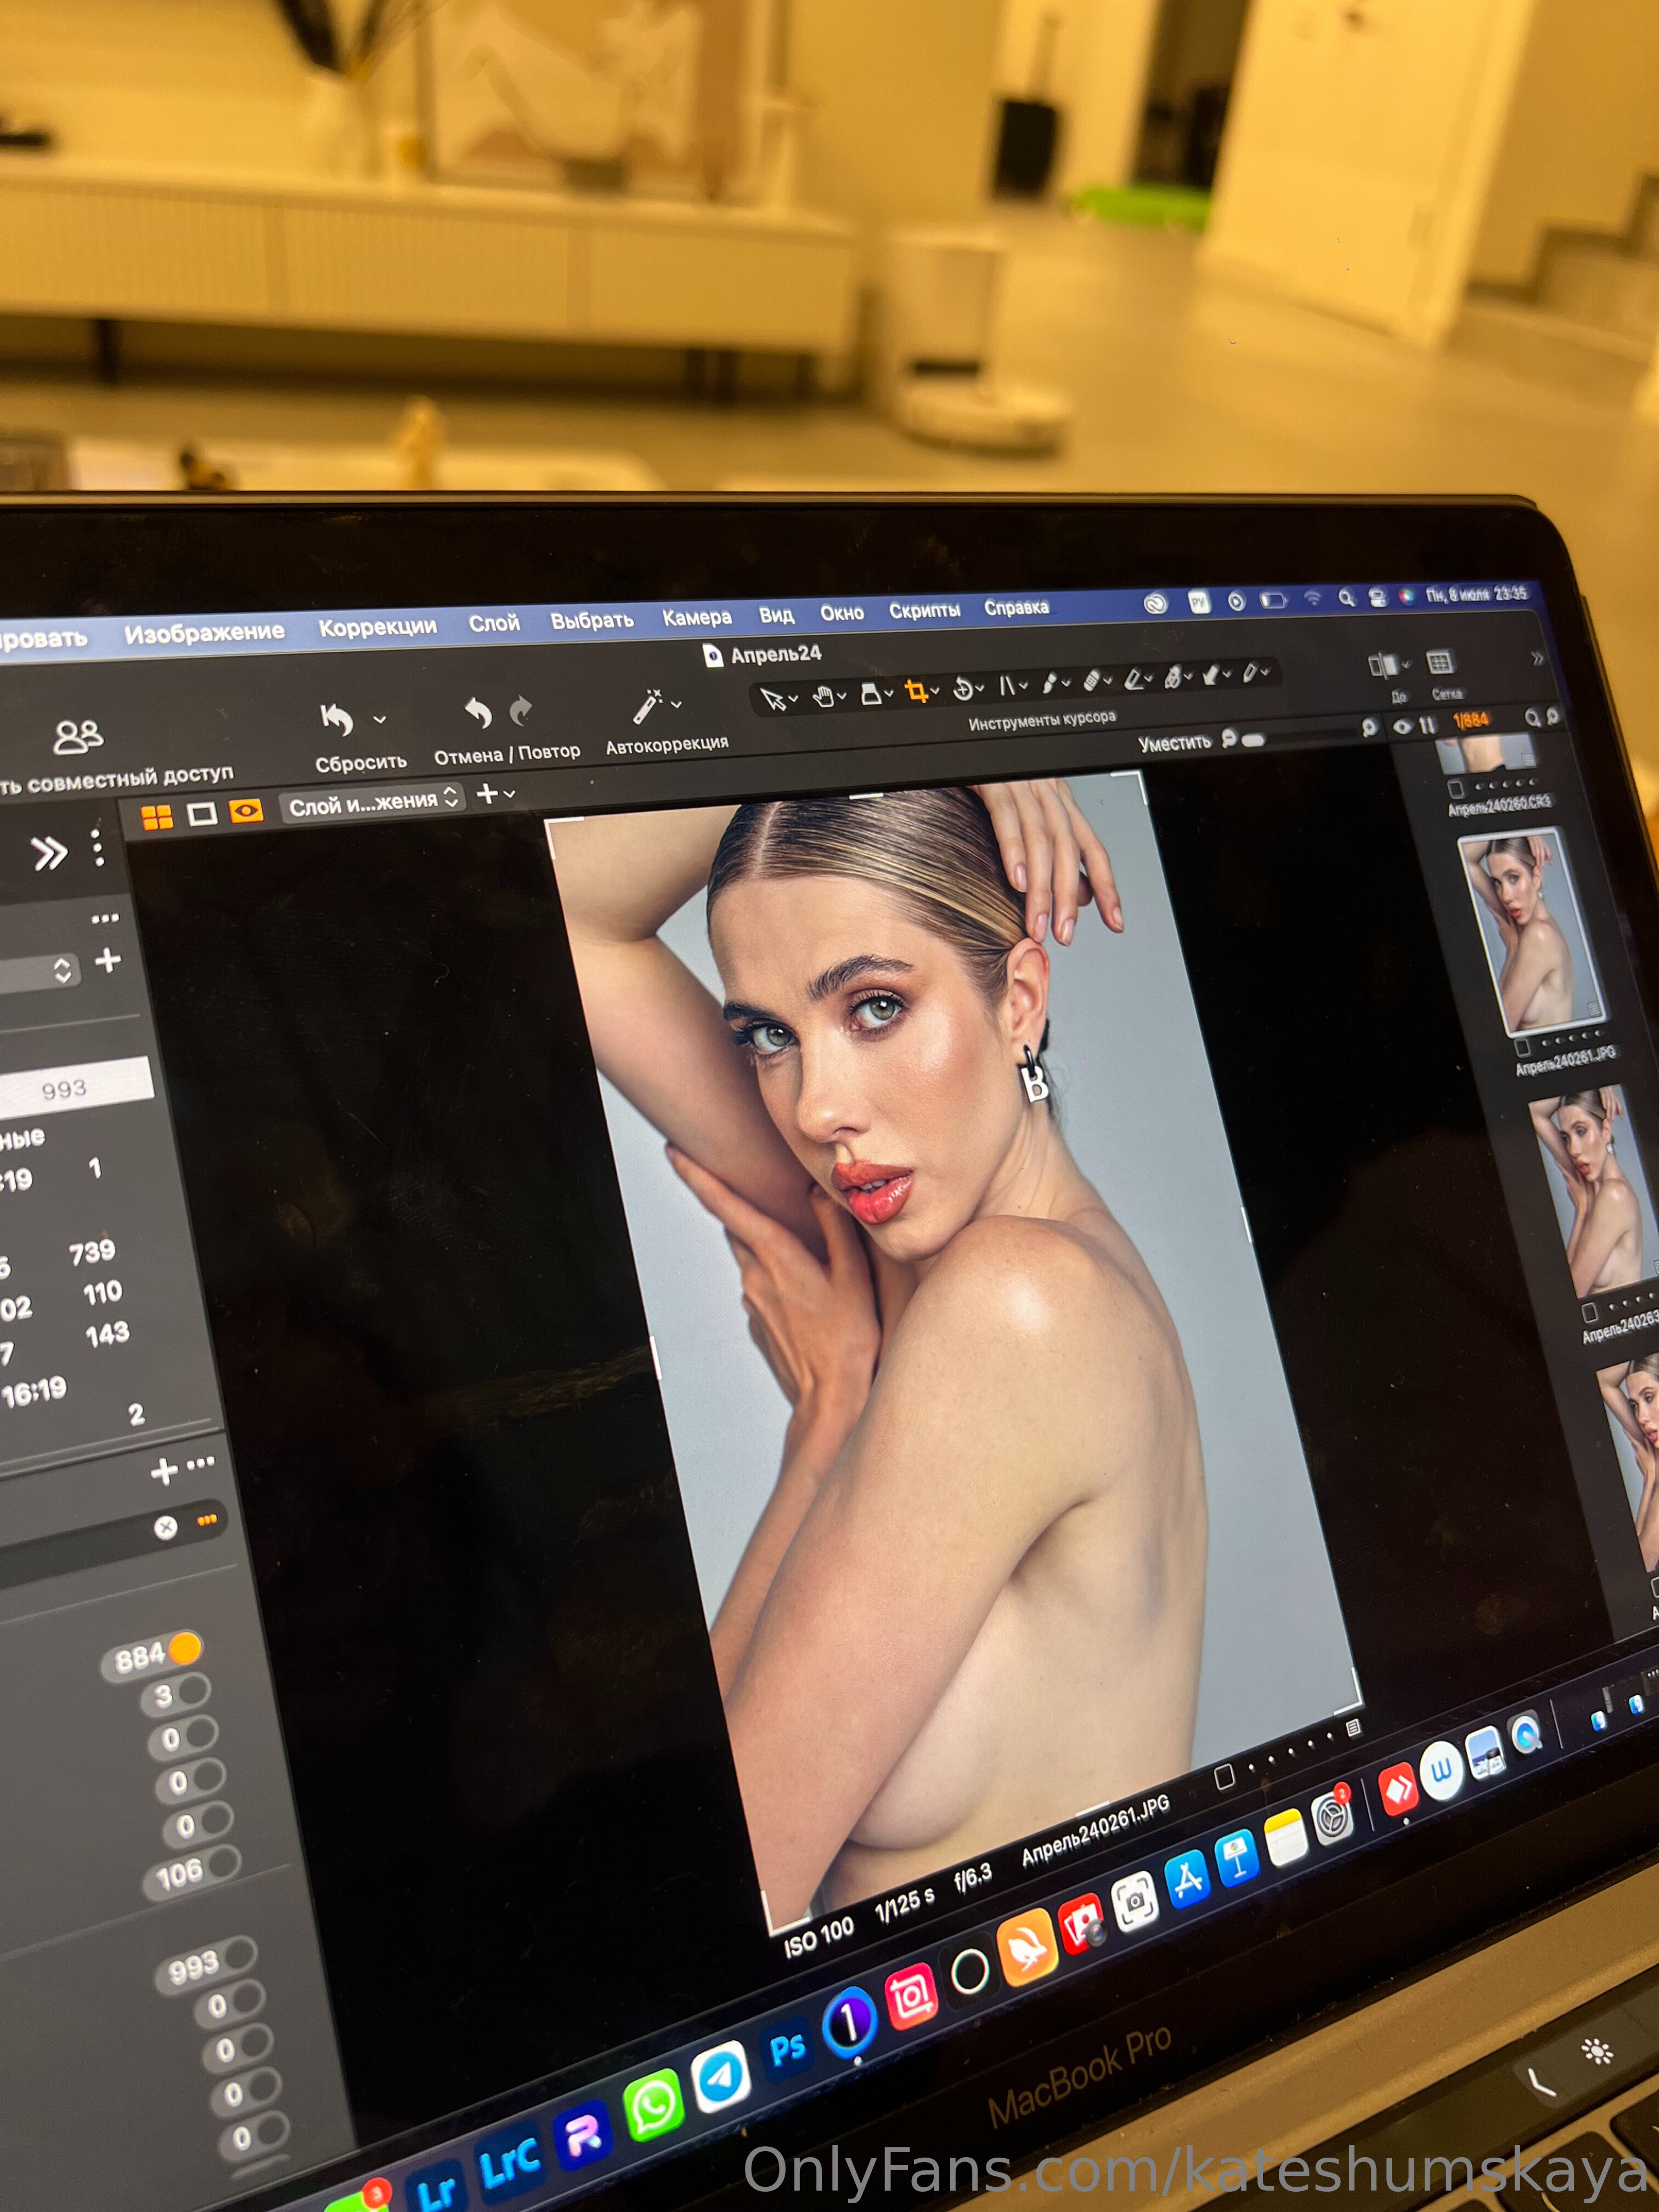The height and width of the screenshot is (2212, 1659).
Task: Click the Сетка grid icon
Action: pyautogui.click(x=1440, y=662)
